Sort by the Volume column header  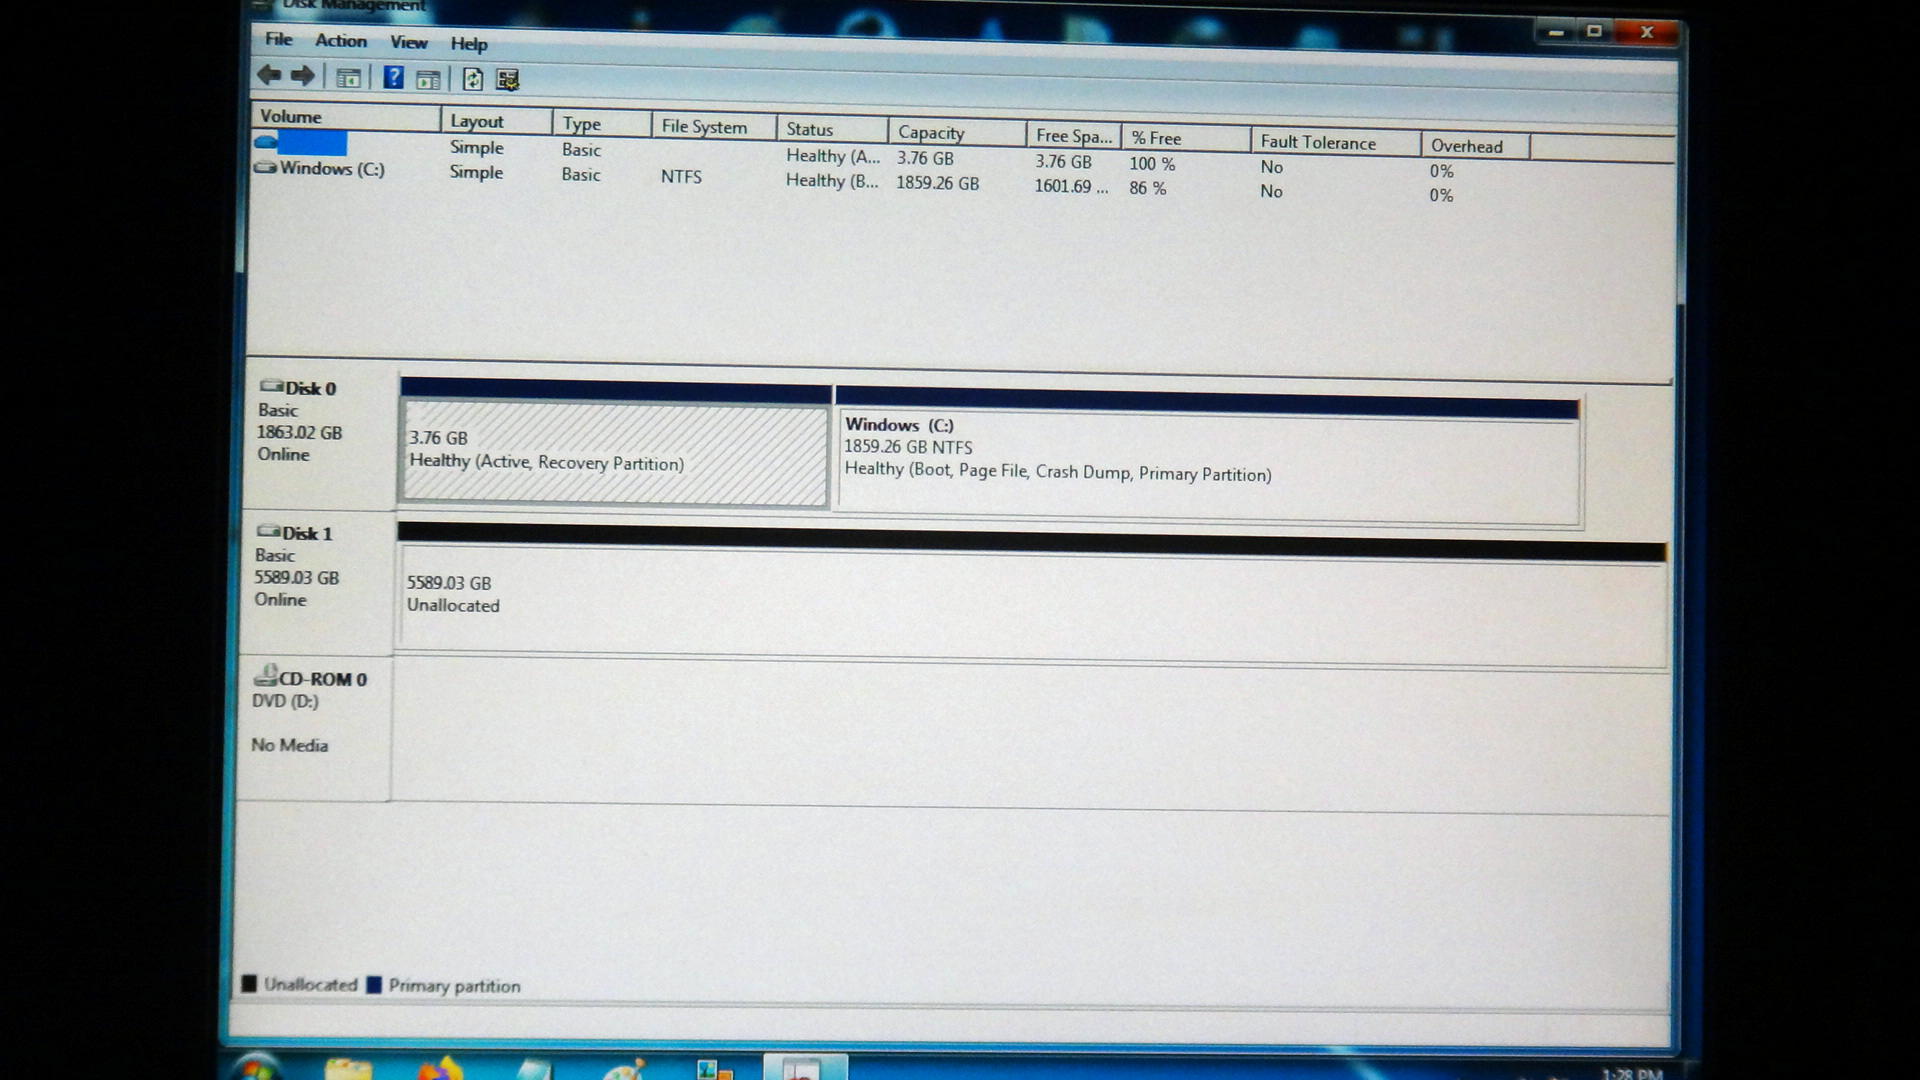(x=345, y=117)
